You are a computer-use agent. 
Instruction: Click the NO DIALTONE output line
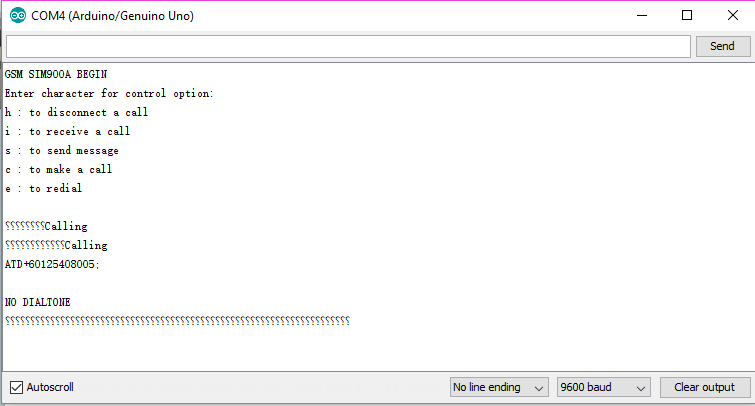coord(38,302)
